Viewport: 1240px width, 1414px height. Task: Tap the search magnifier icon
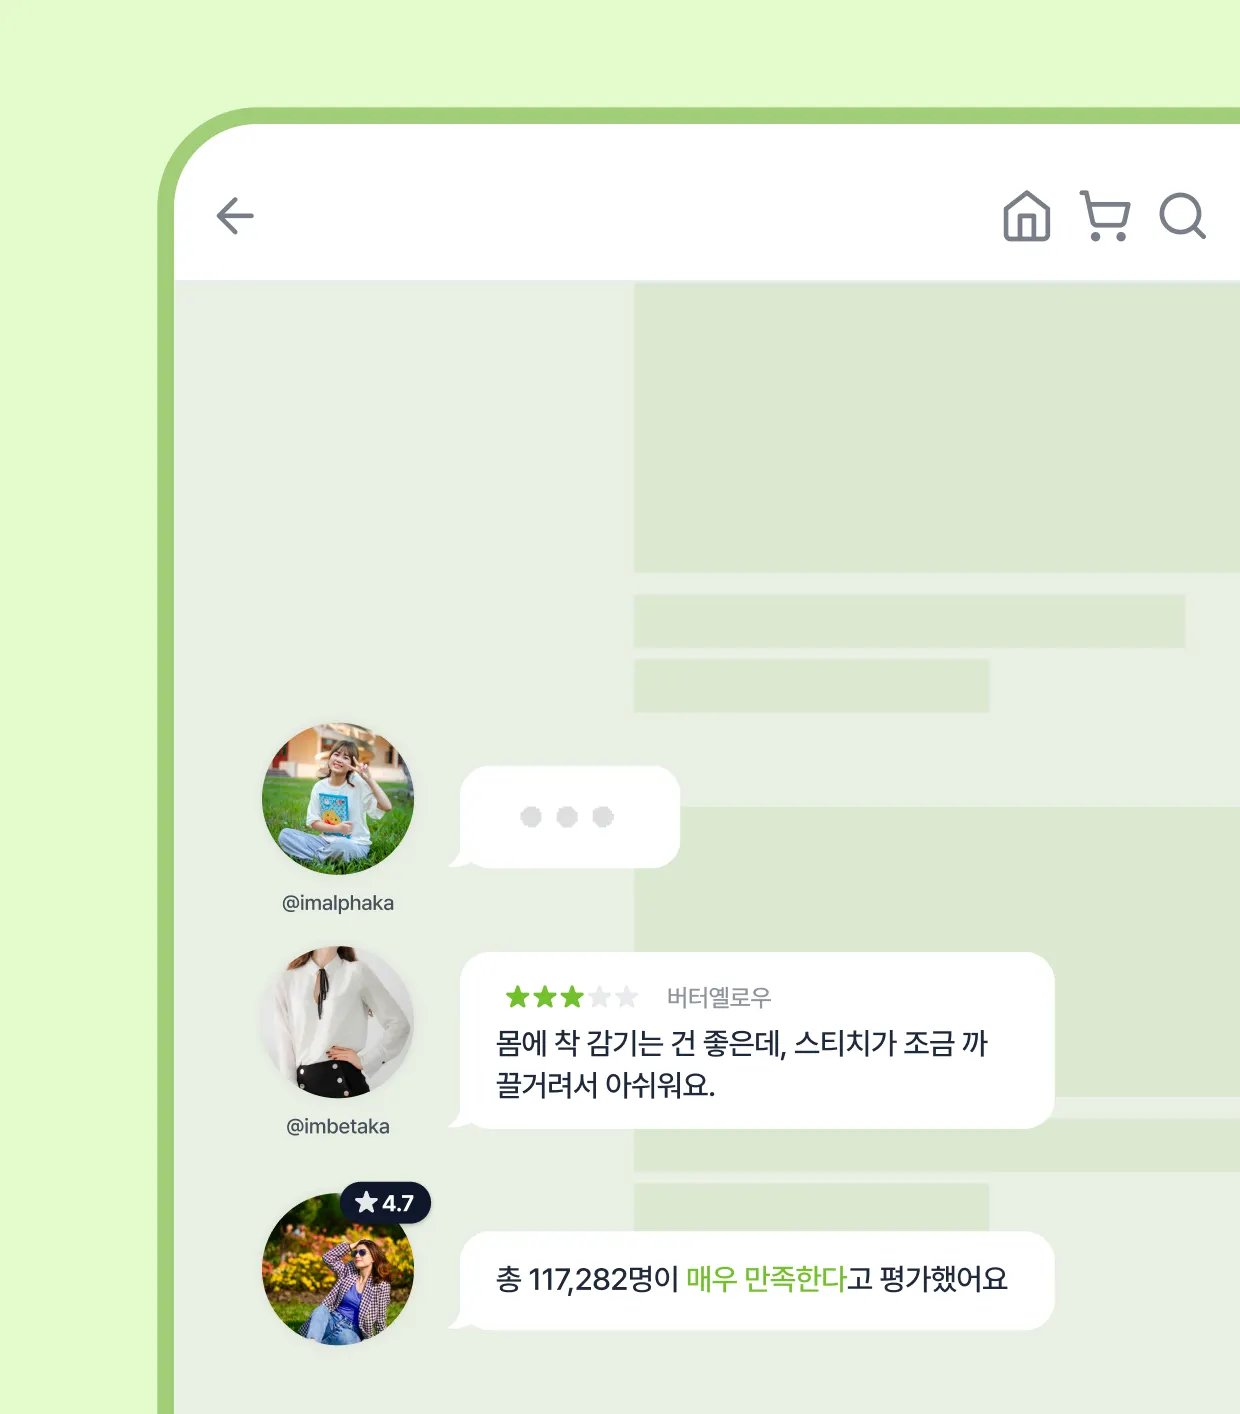1182,216
